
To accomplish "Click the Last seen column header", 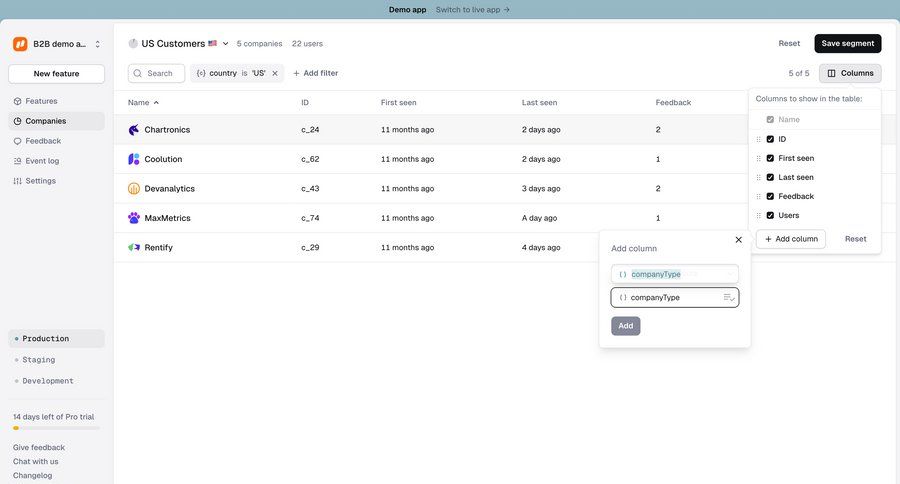I will 539,103.
